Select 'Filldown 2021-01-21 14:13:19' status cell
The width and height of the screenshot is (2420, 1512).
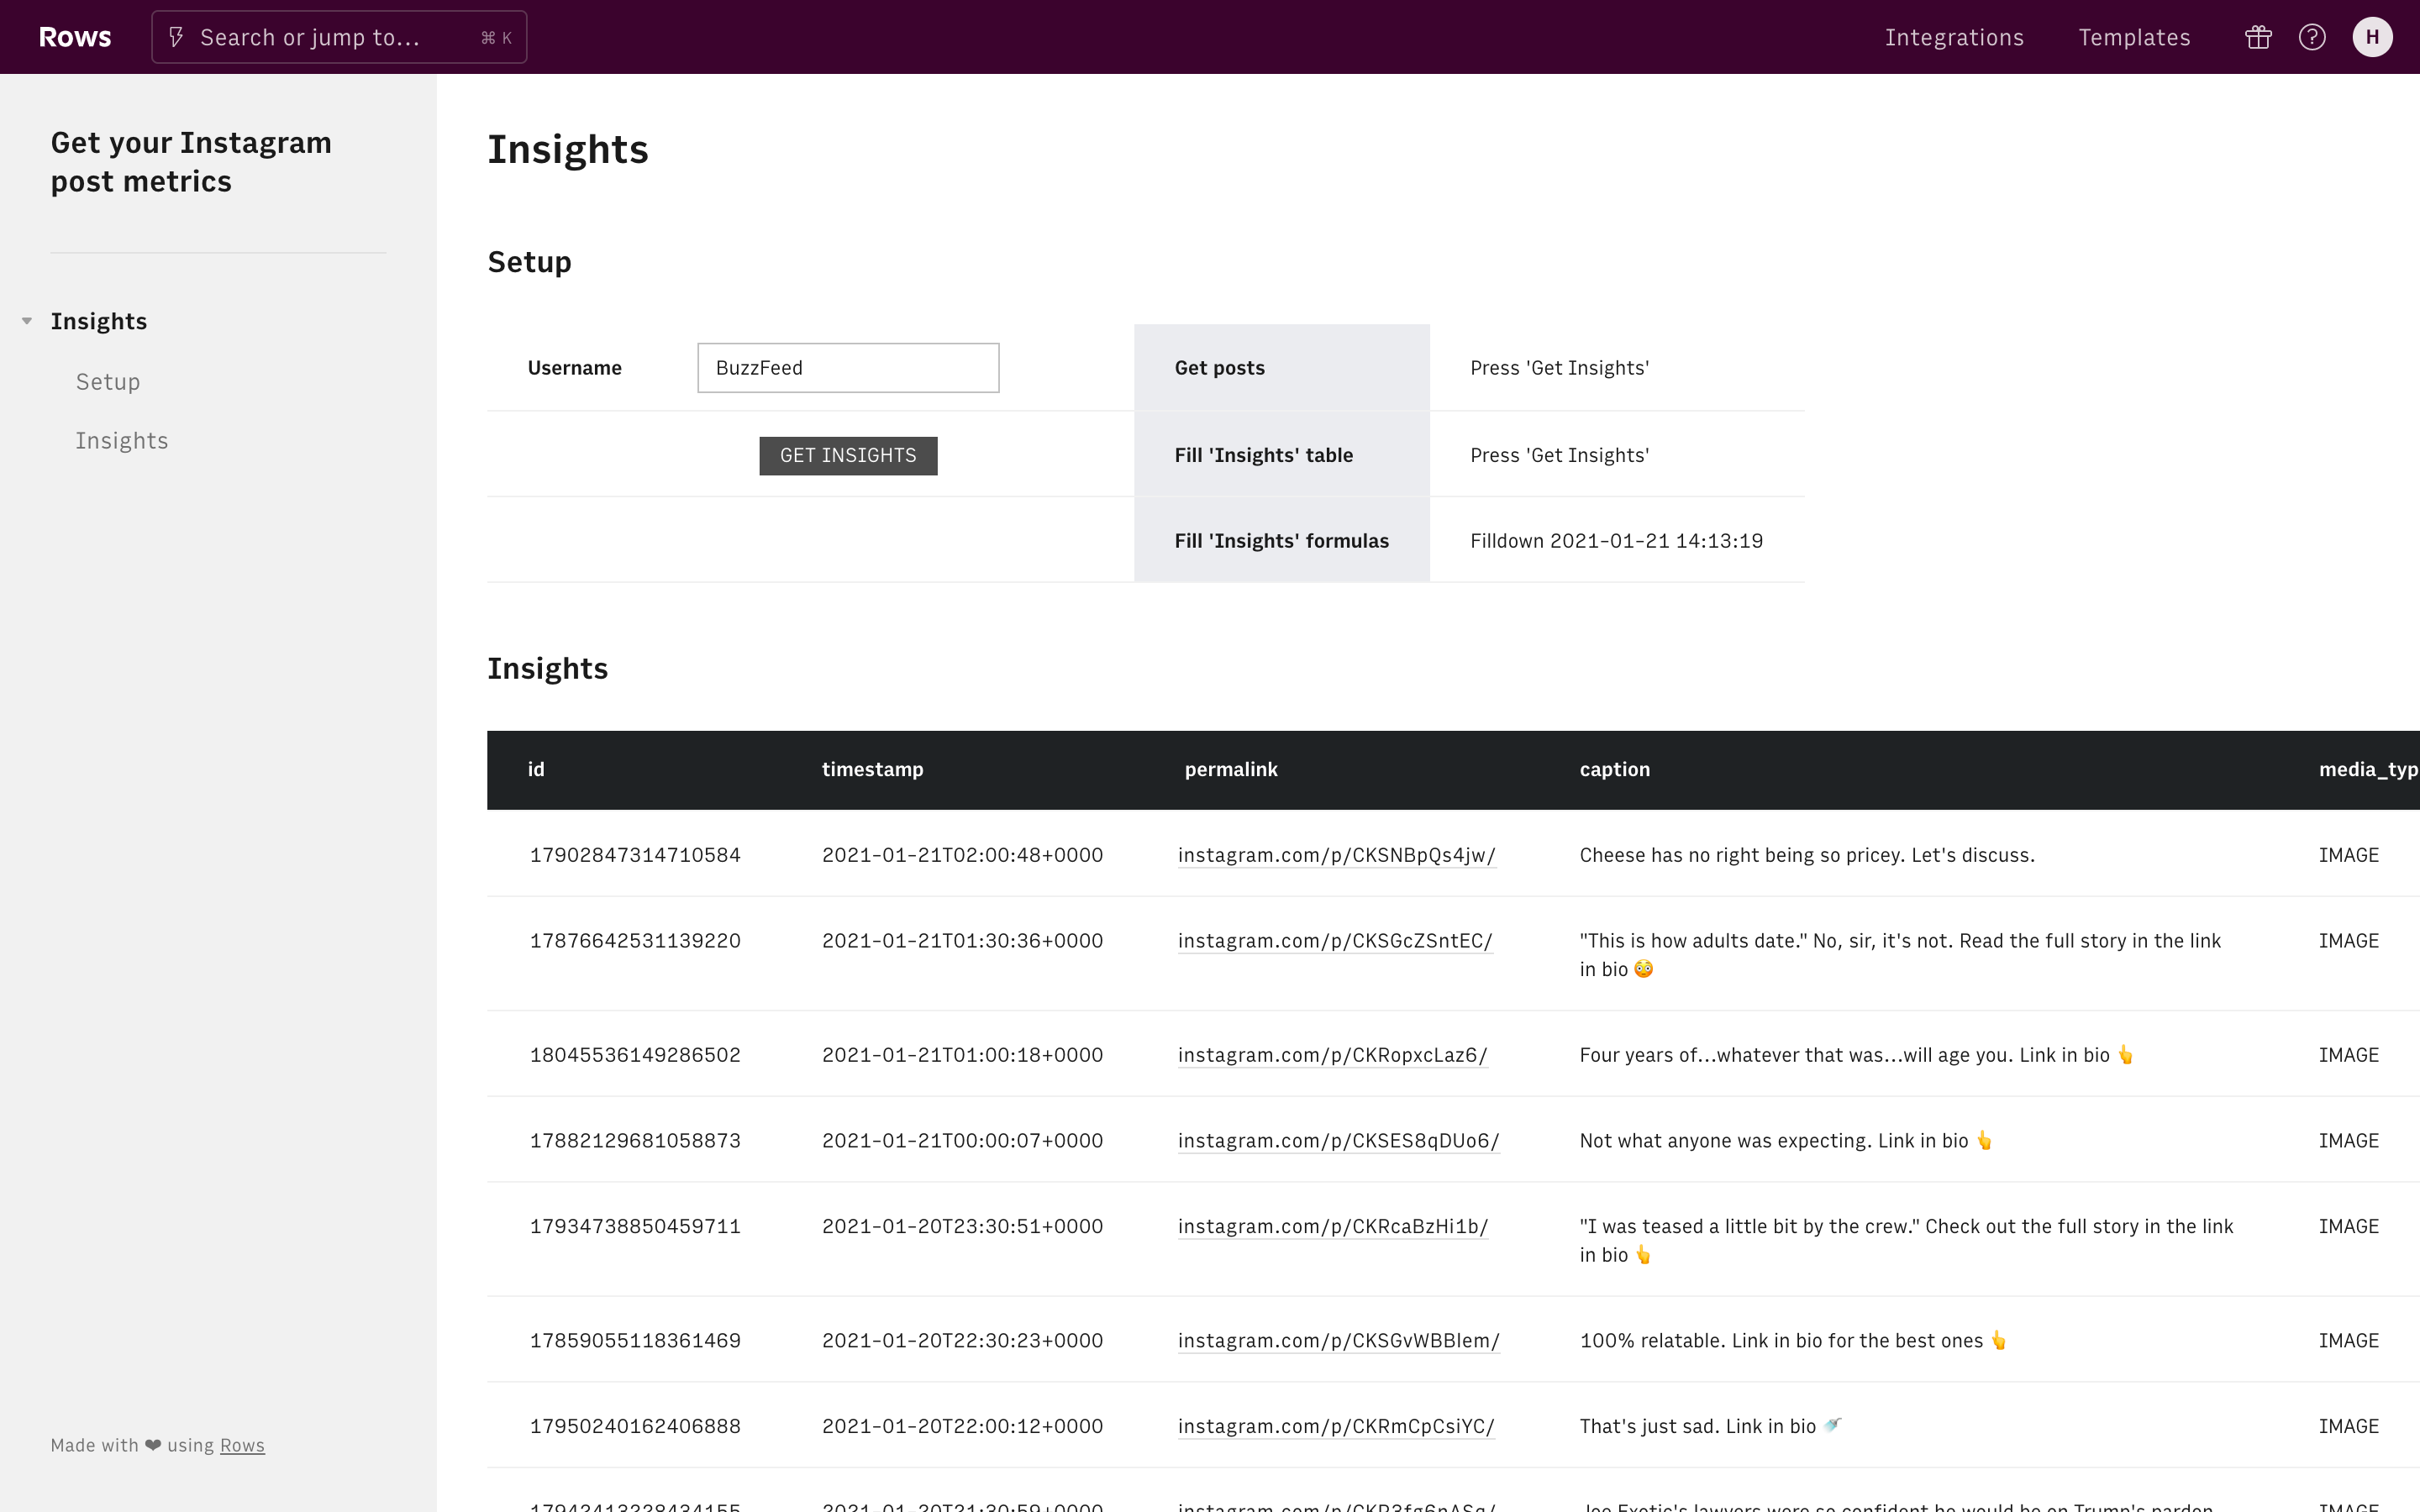[1616, 540]
